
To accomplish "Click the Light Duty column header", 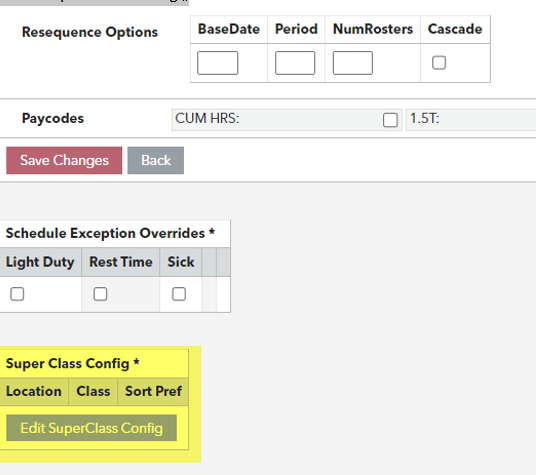I will coord(40,262).
